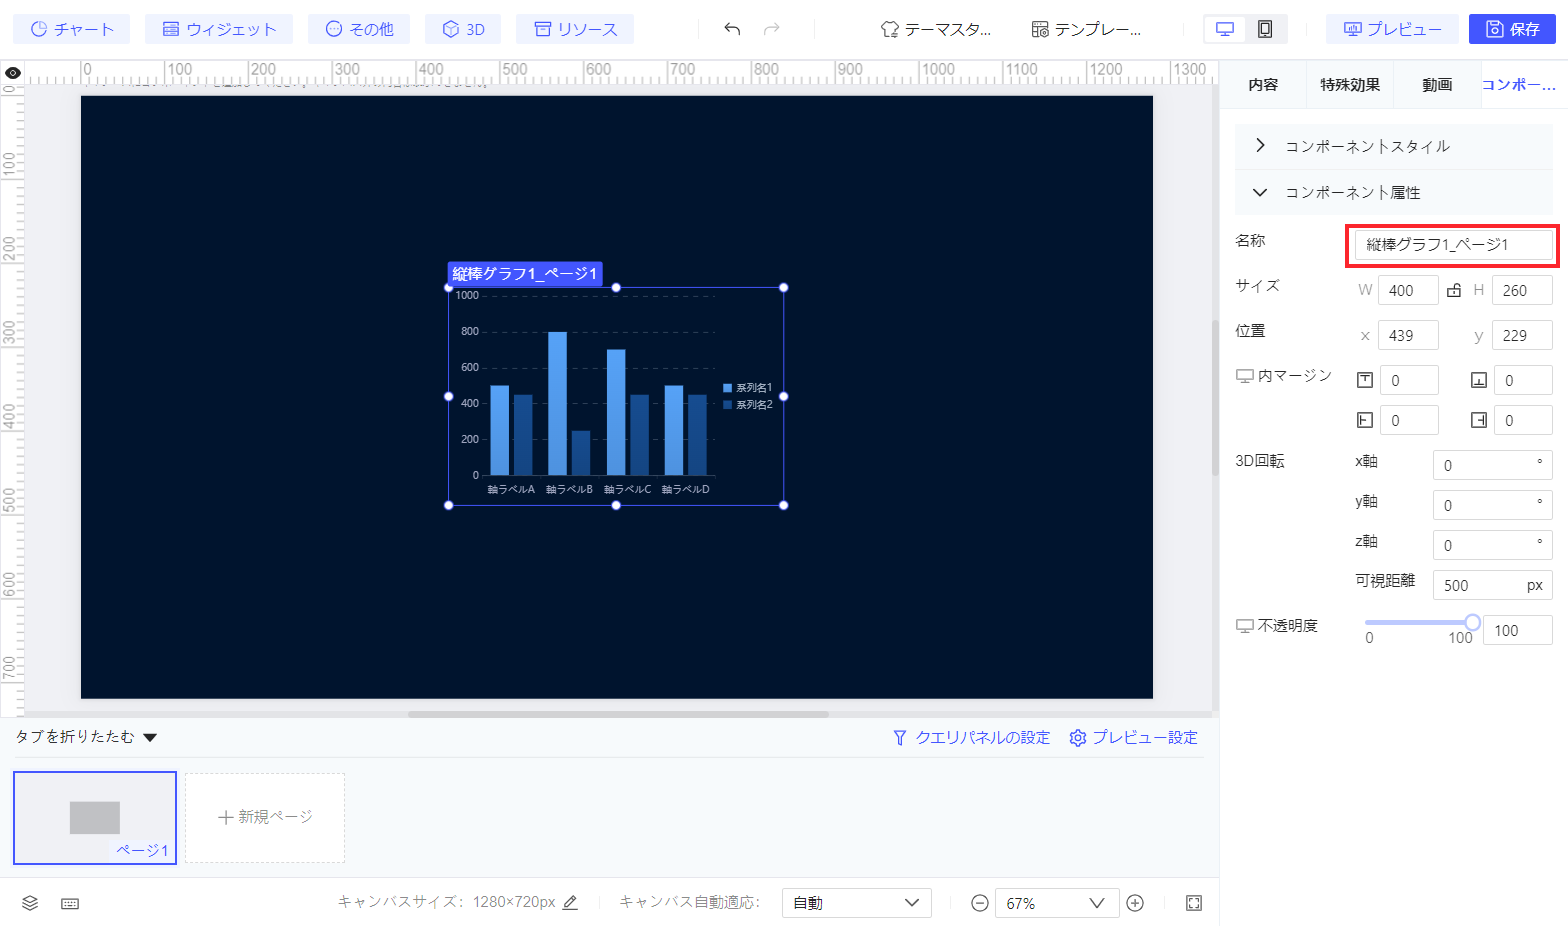This screenshot has height=926, width=1568.
Task: Open プレビュー設定 link
Action: pyautogui.click(x=1133, y=737)
